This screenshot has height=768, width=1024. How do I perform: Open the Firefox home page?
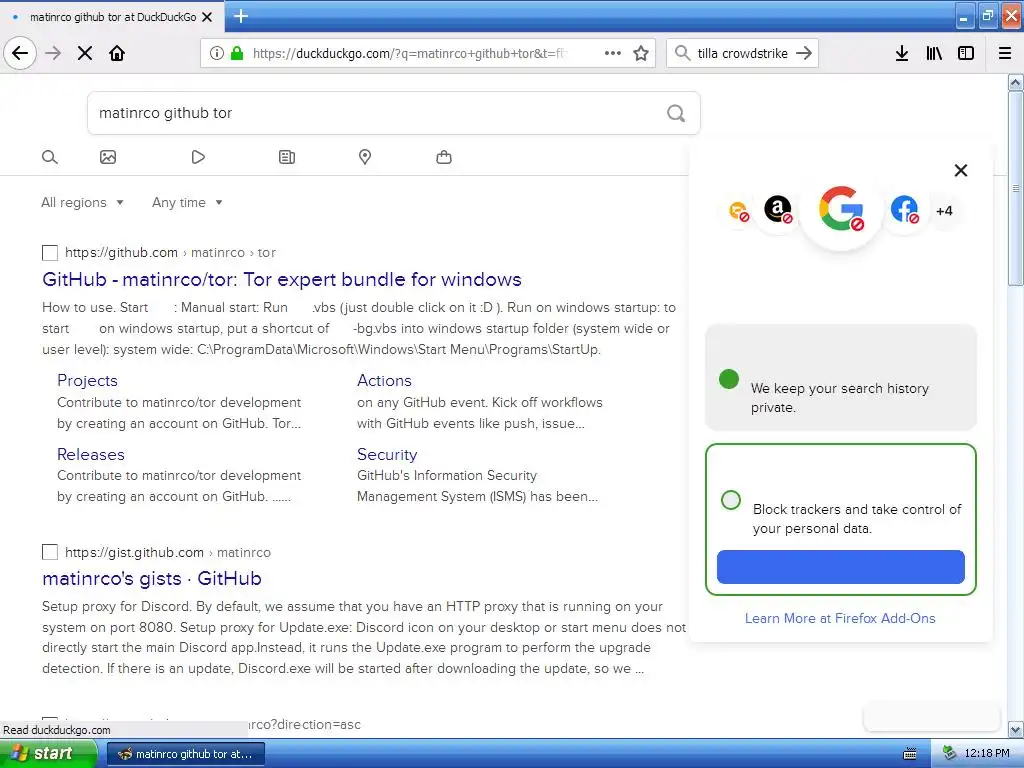(117, 53)
